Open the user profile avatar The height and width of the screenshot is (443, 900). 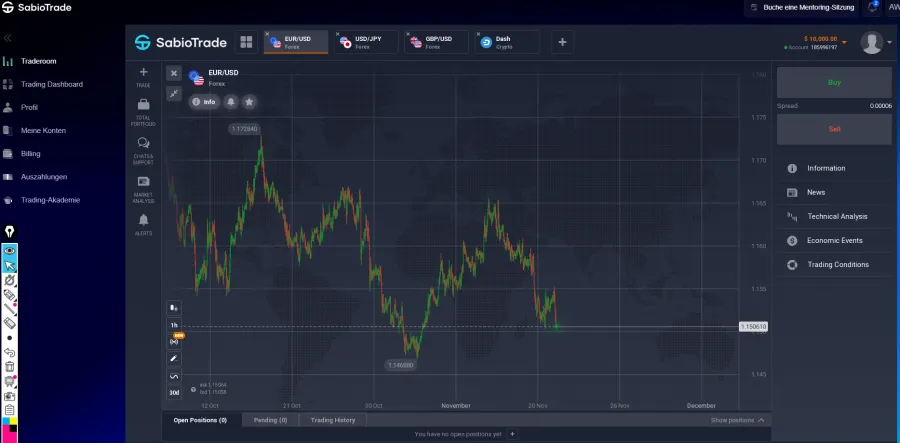[x=872, y=43]
